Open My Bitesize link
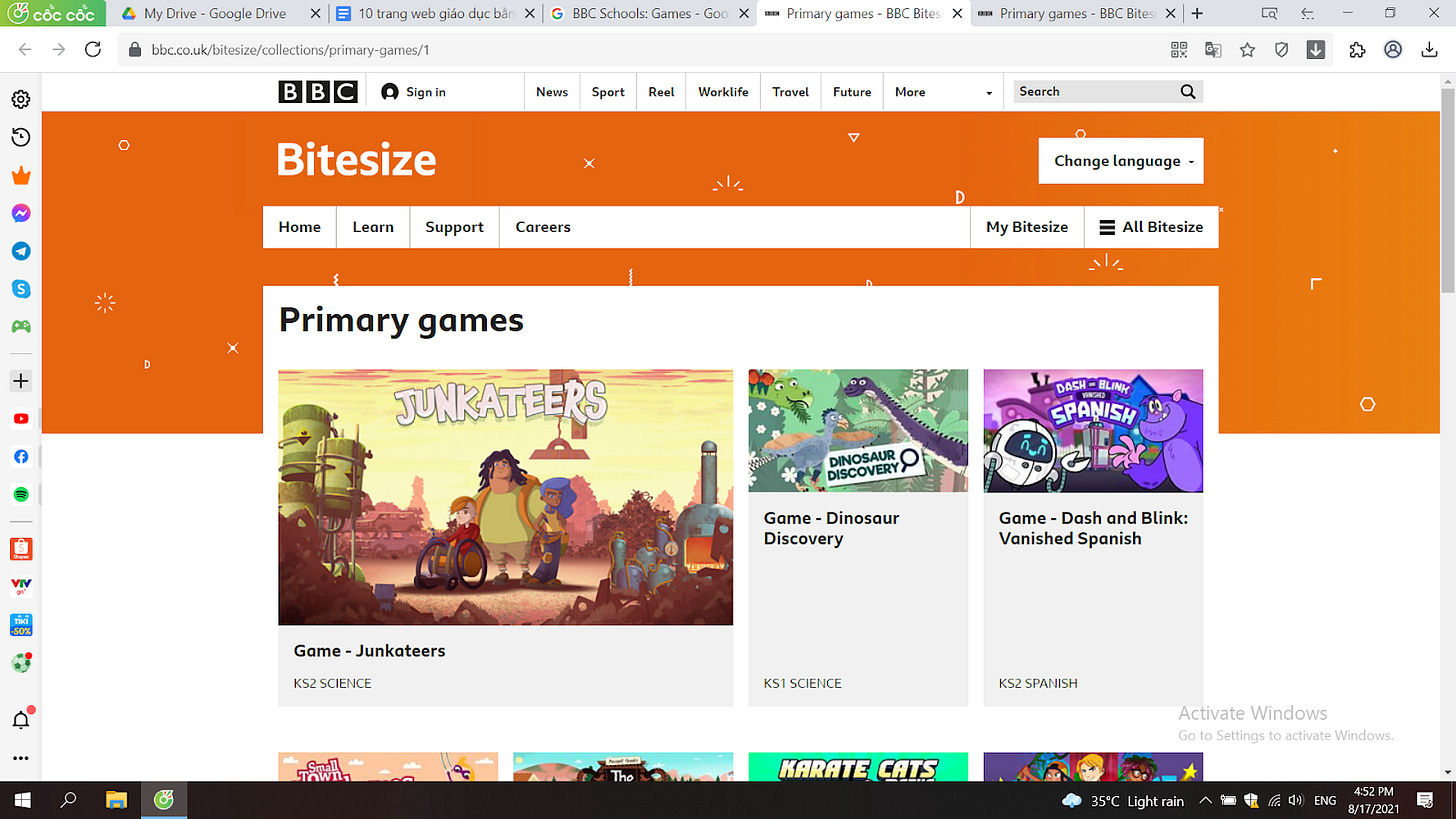 coord(1027,227)
